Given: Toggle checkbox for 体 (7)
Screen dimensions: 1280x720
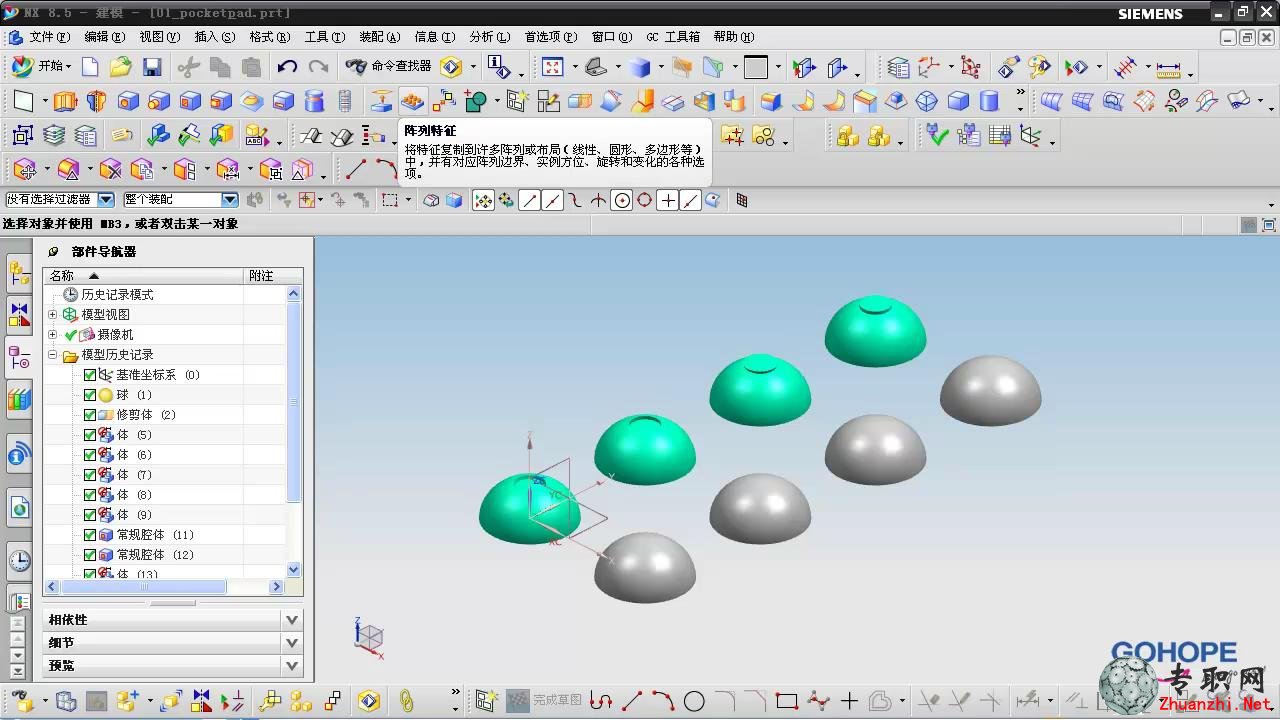Looking at the screenshot, I should coord(90,475).
